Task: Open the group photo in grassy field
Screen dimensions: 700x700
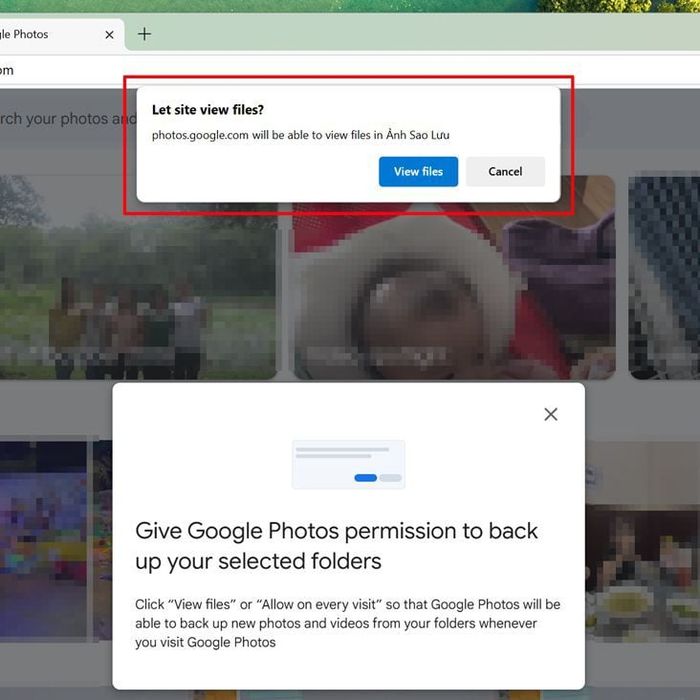Action: pyautogui.click(x=138, y=278)
